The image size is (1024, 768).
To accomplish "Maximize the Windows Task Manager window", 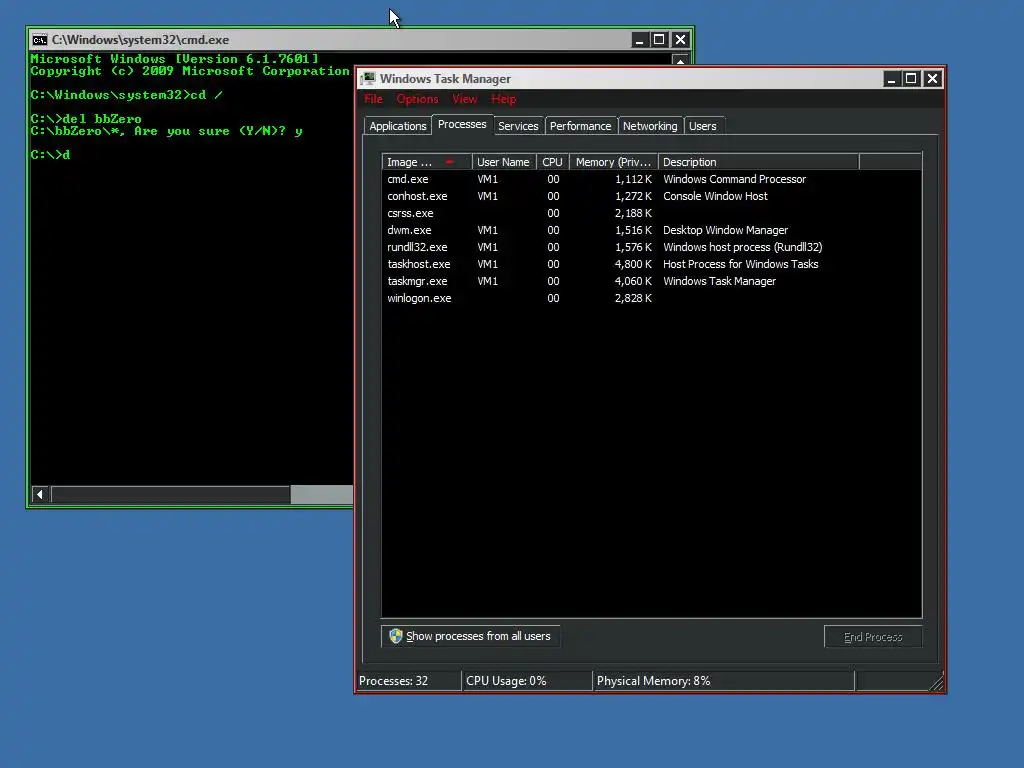I will 911,79.
